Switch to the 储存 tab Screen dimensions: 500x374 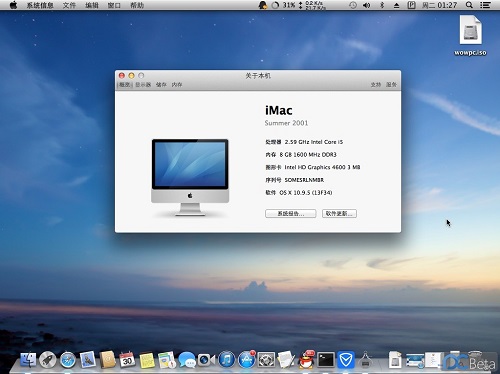point(161,85)
